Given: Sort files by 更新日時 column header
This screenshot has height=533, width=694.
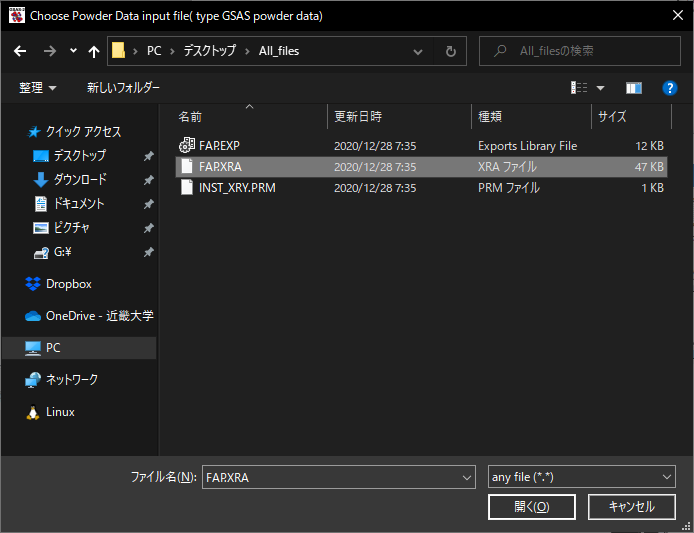Looking at the screenshot, I should [357, 117].
